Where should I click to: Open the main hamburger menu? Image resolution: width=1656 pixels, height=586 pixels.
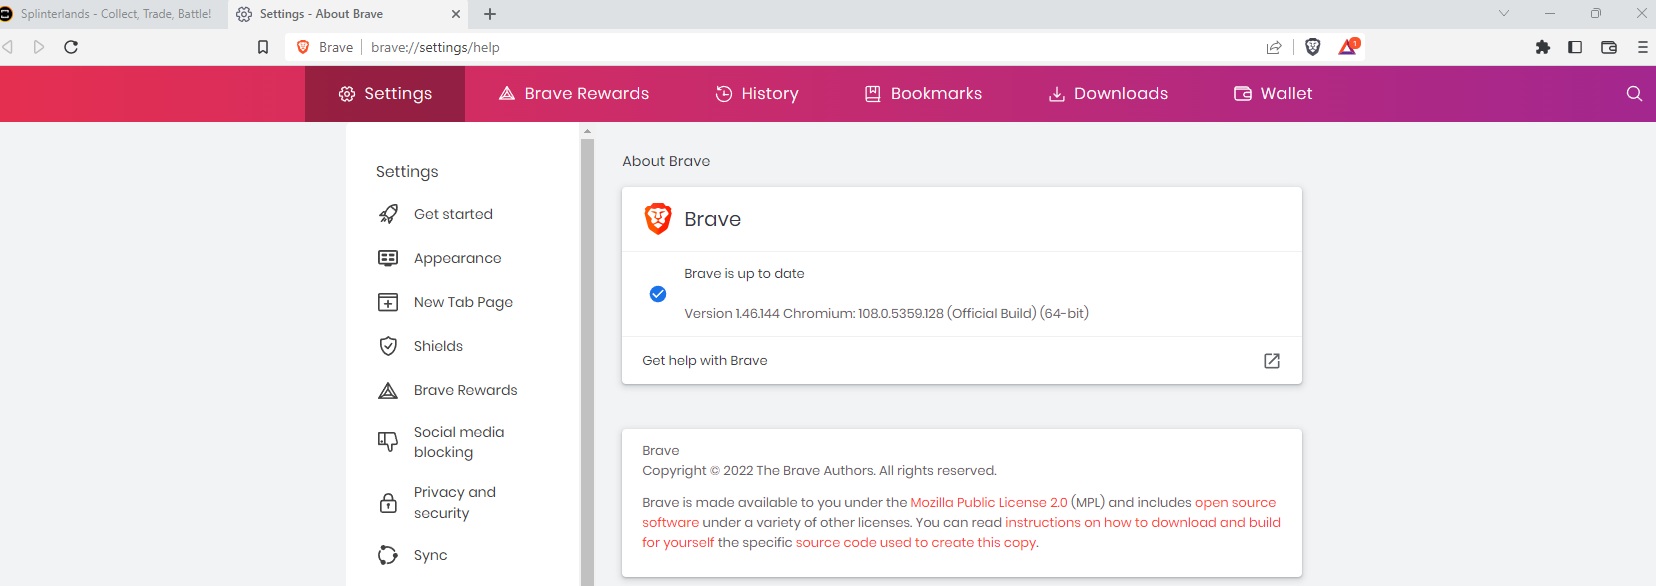pos(1643,47)
